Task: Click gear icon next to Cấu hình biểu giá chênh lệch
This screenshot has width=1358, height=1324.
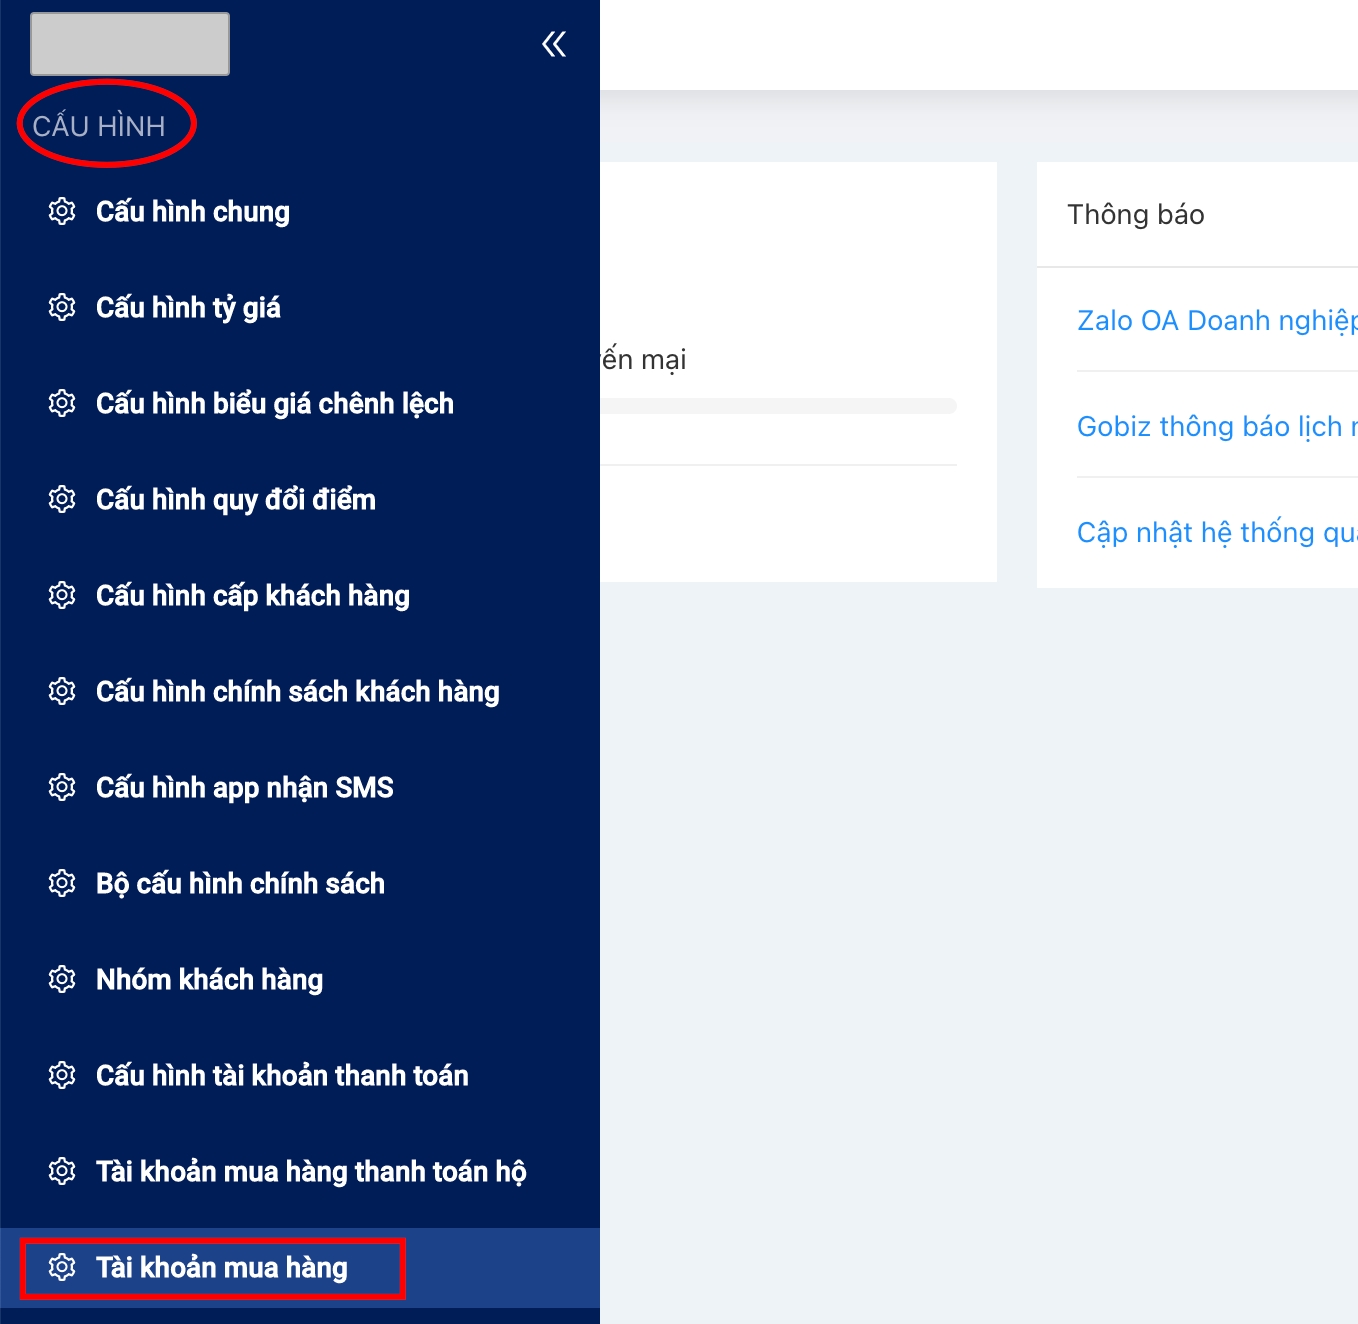Action: (62, 403)
